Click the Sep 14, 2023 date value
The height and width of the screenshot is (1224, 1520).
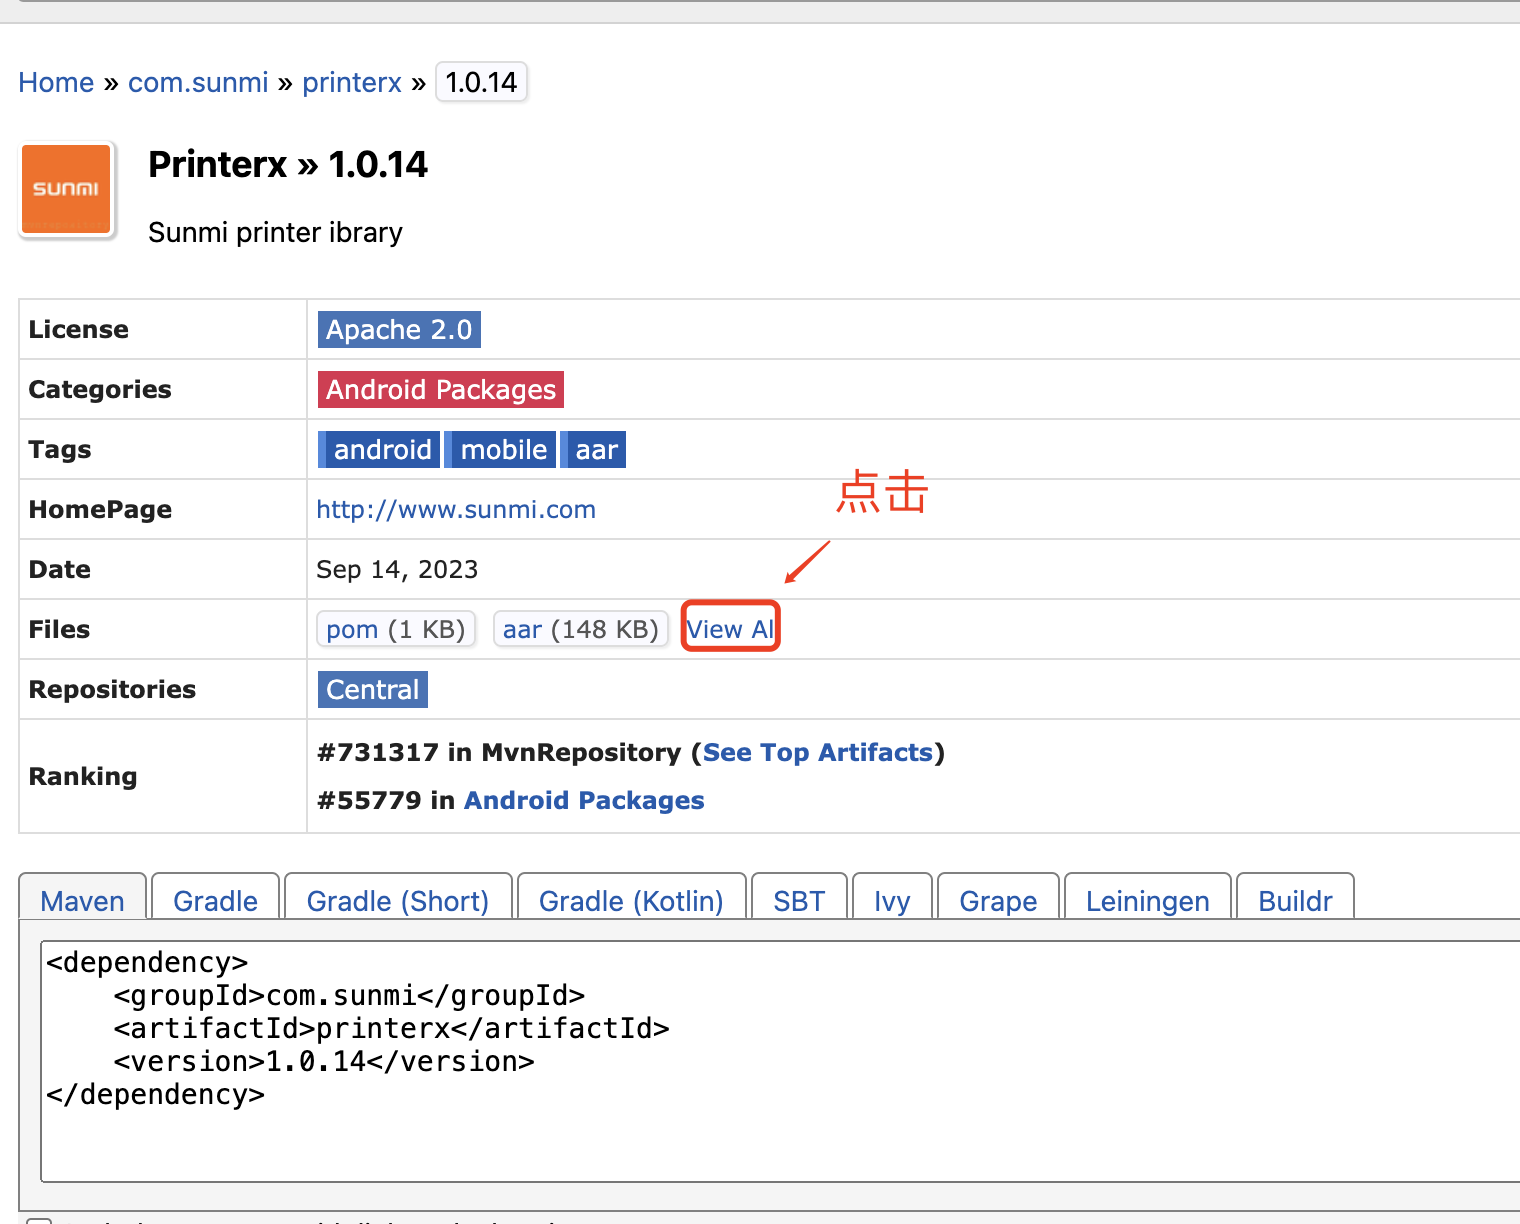click(397, 570)
